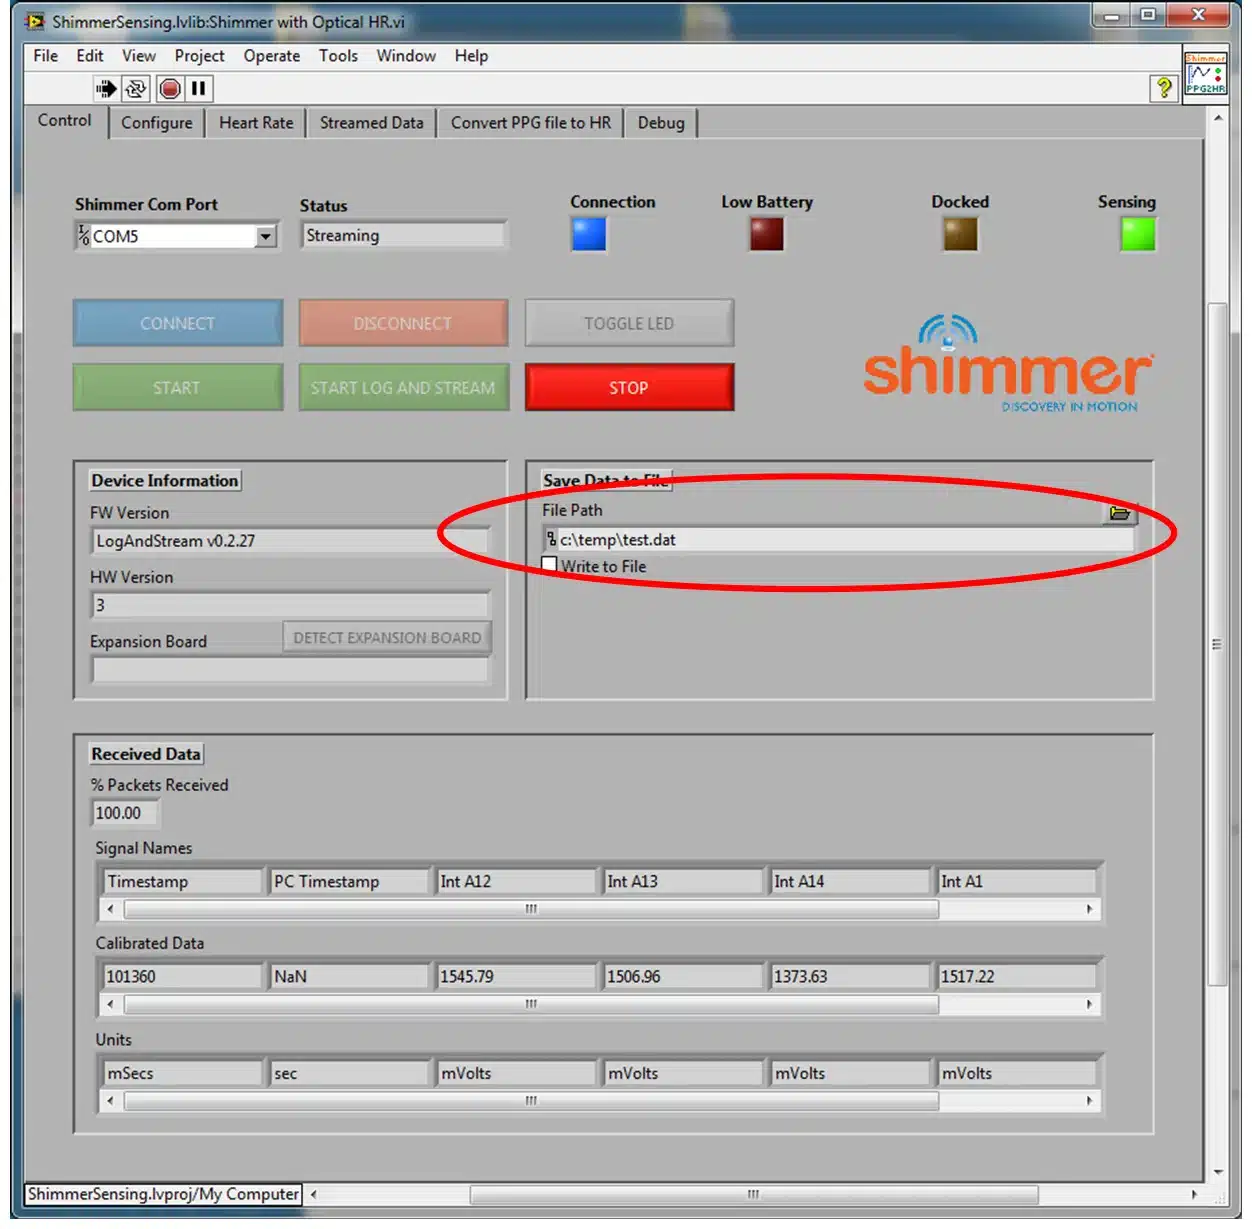
Task: Switch to the Debug tab
Action: tap(661, 123)
